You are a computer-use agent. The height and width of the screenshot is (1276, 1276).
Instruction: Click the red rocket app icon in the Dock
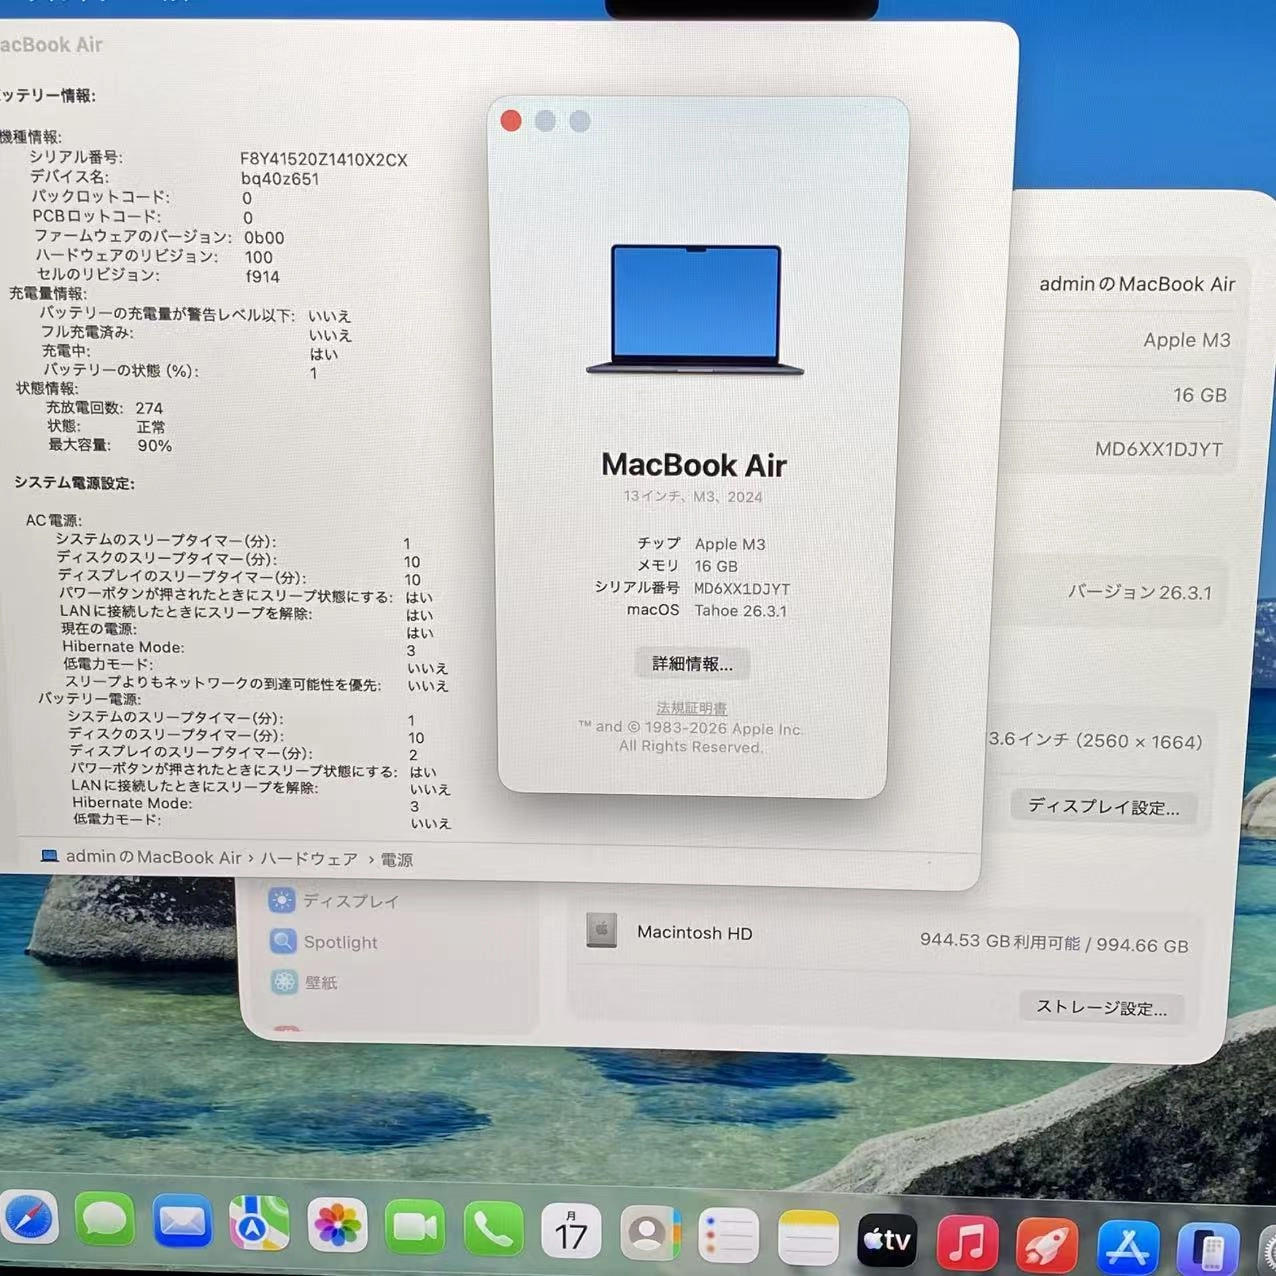(1047, 1246)
